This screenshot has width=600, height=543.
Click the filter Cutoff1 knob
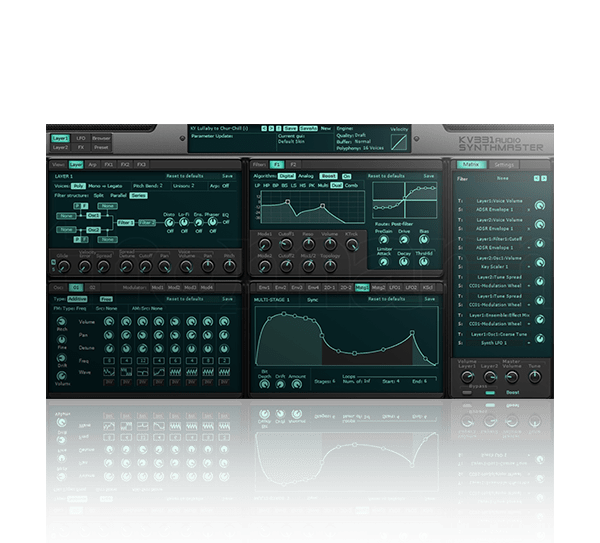286,244
